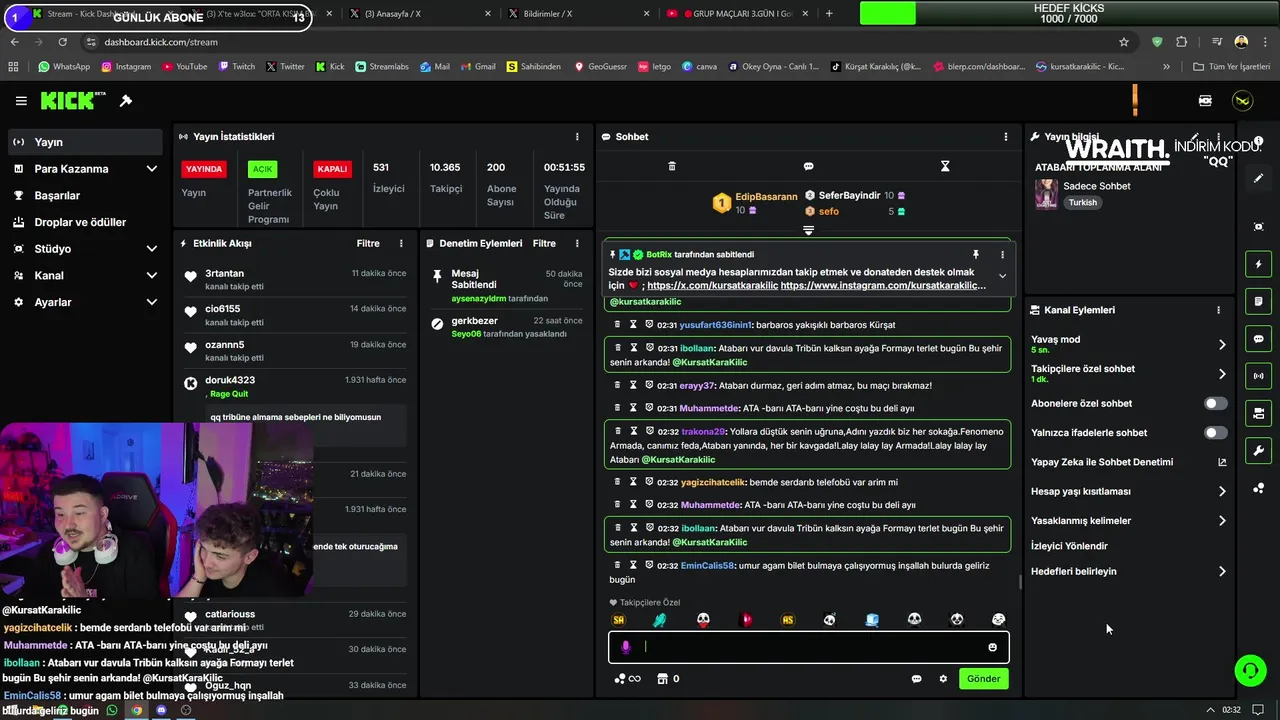Click the lightning bolt sidebar icon

1258,264
